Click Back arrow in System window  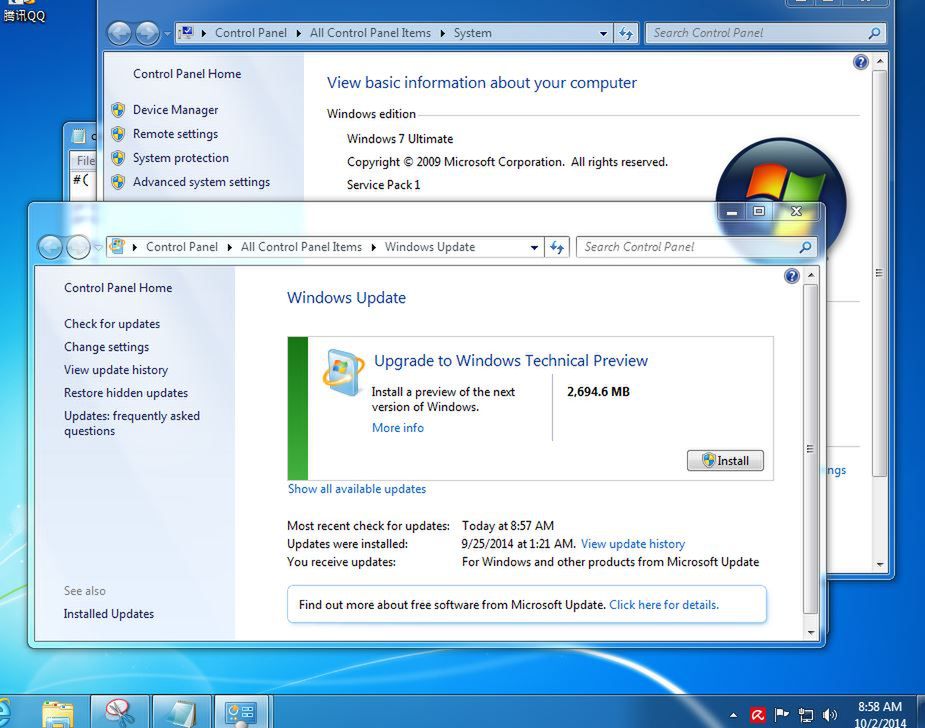point(120,33)
